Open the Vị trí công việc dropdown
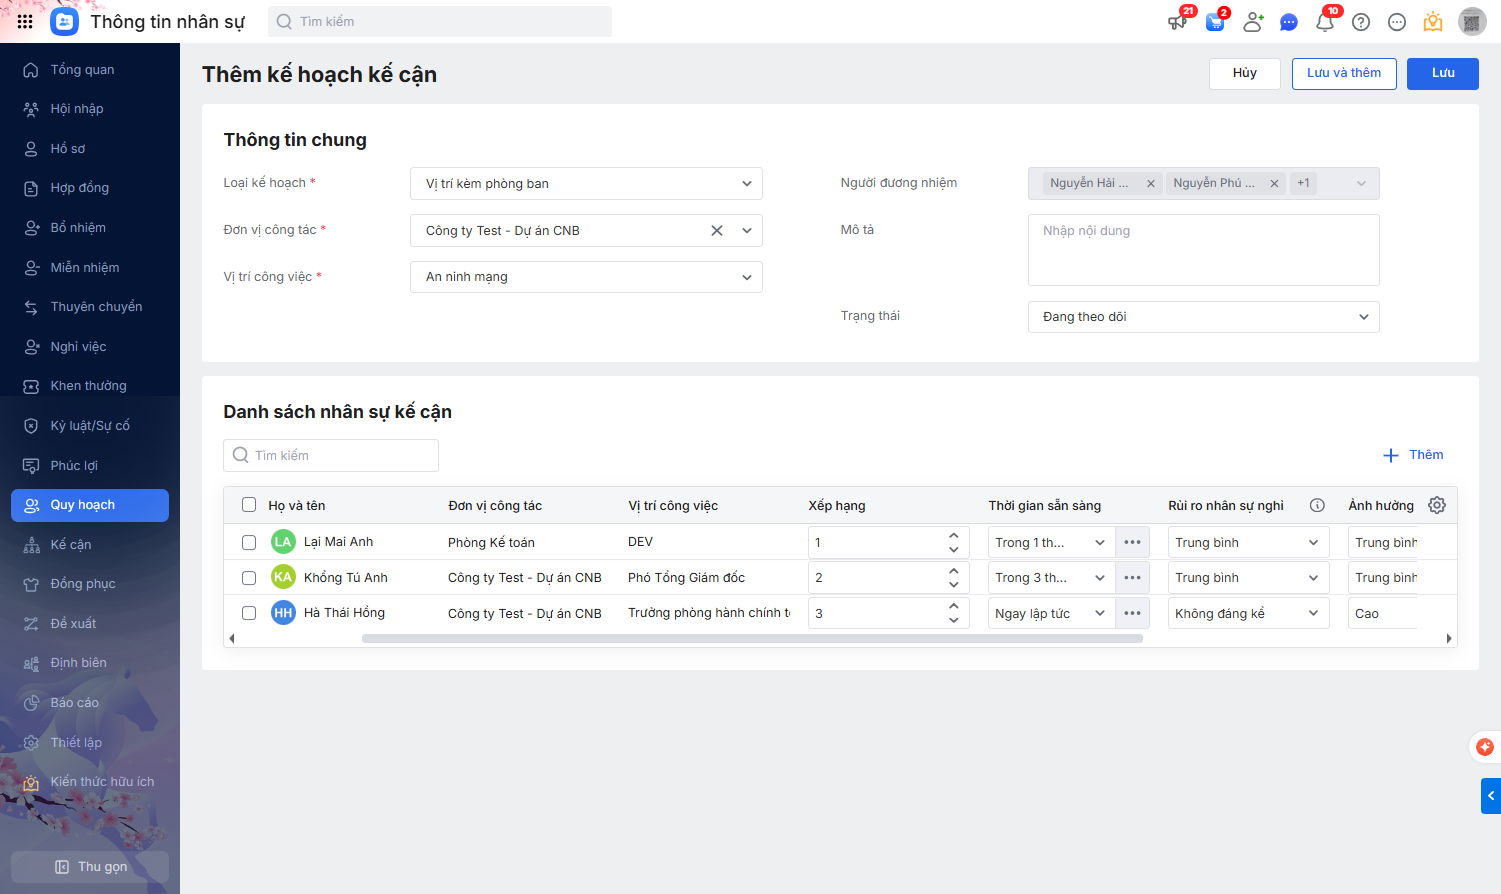Screen dimensions: 1501x894 pos(586,277)
